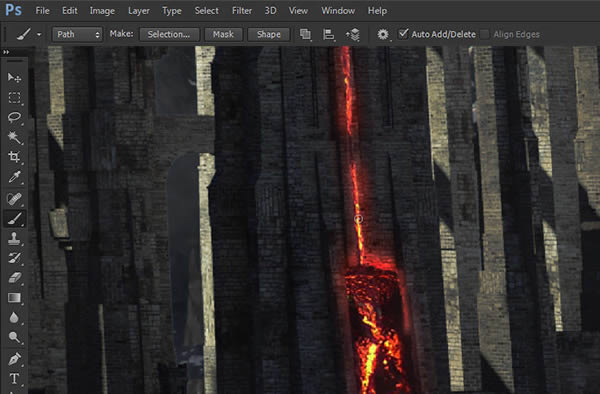600x394 pixels.
Task: Select the Blur tool
Action: tap(14, 317)
